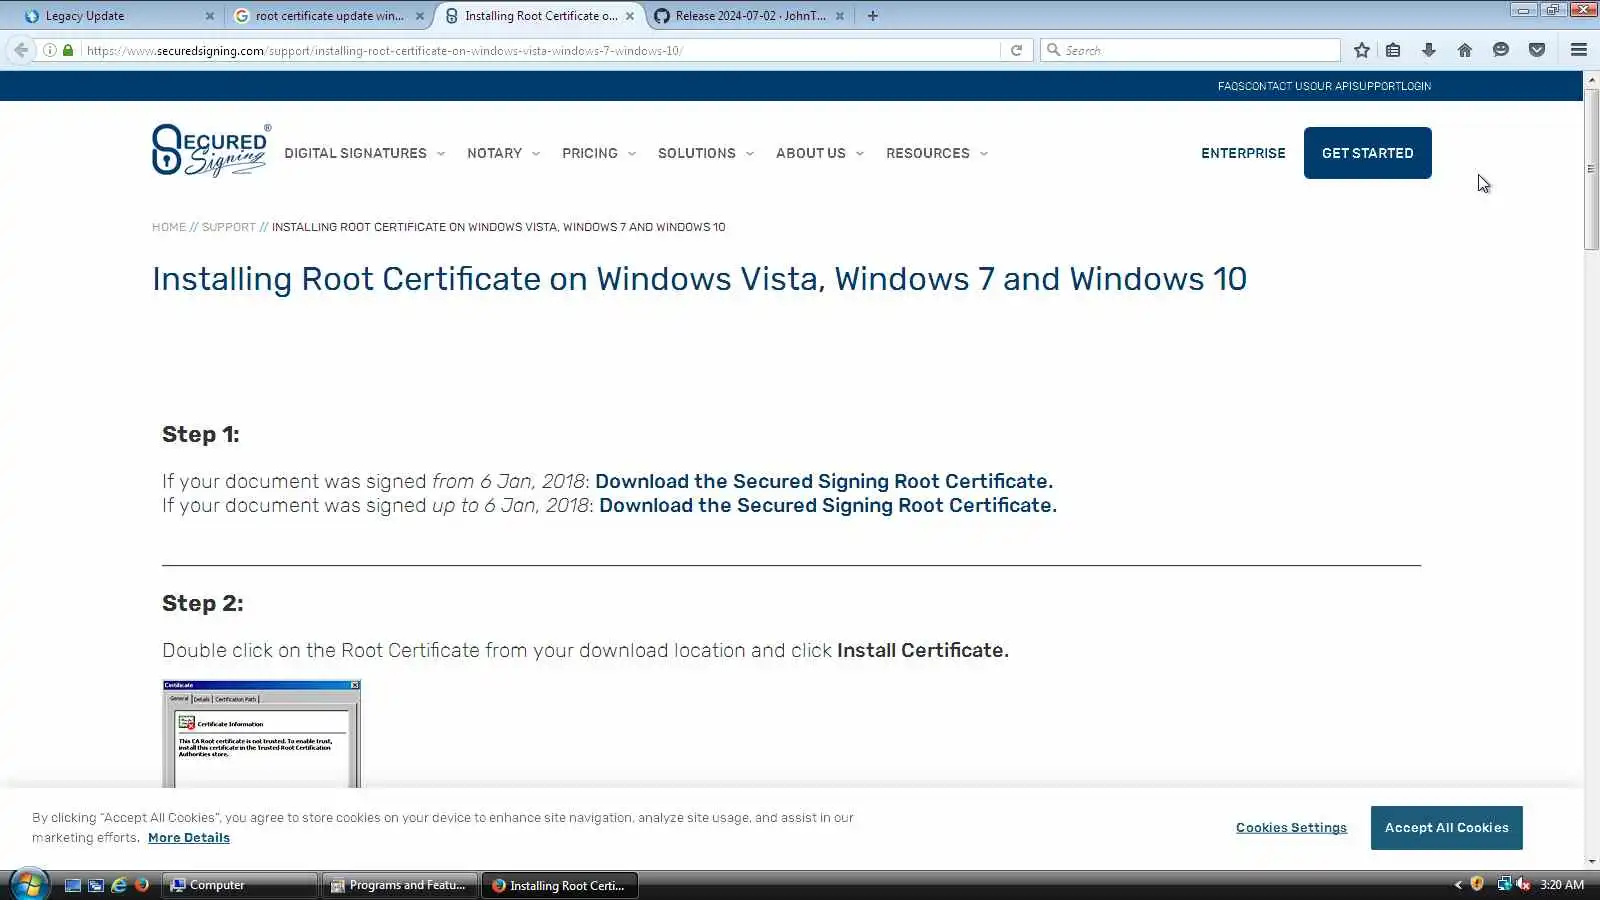
Task: Reload the current page
Action: [1016, 50]
